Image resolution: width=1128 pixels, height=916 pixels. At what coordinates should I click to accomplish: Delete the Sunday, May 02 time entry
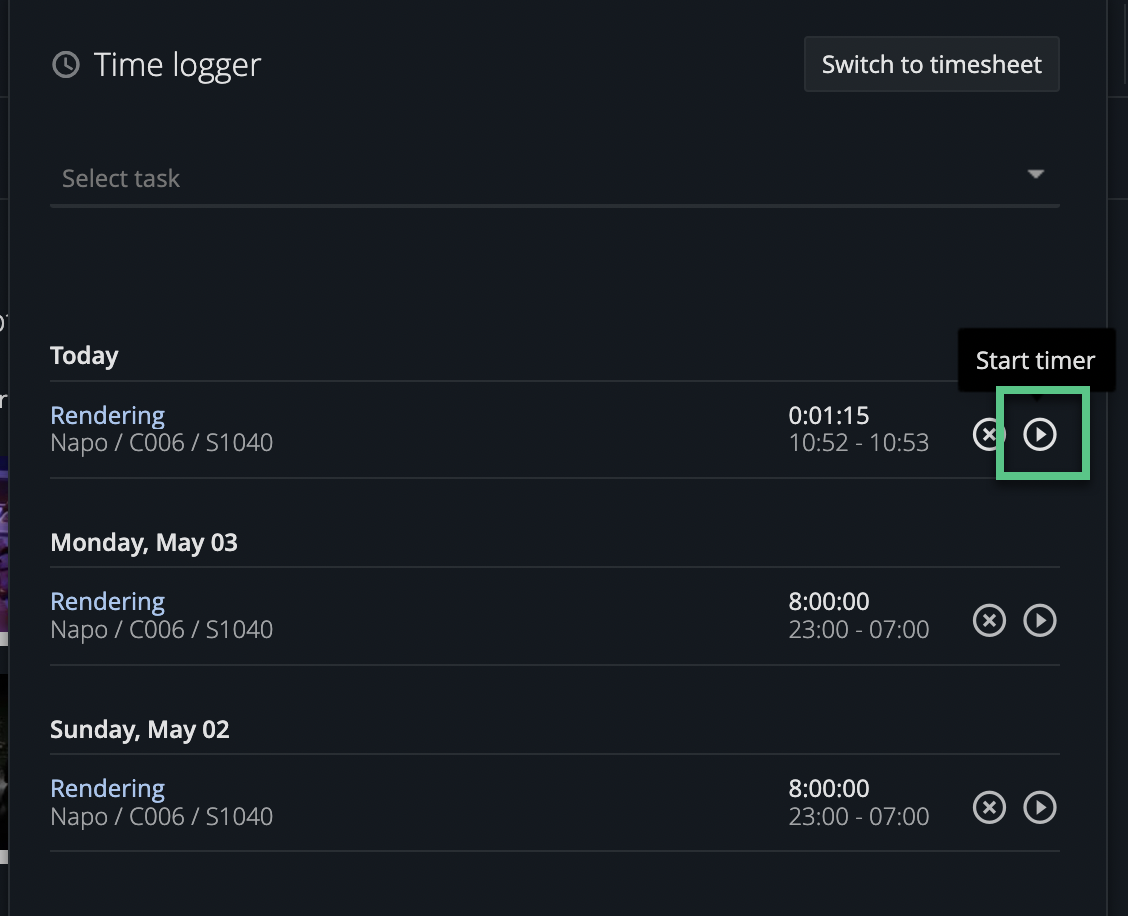tap(989, 807)
